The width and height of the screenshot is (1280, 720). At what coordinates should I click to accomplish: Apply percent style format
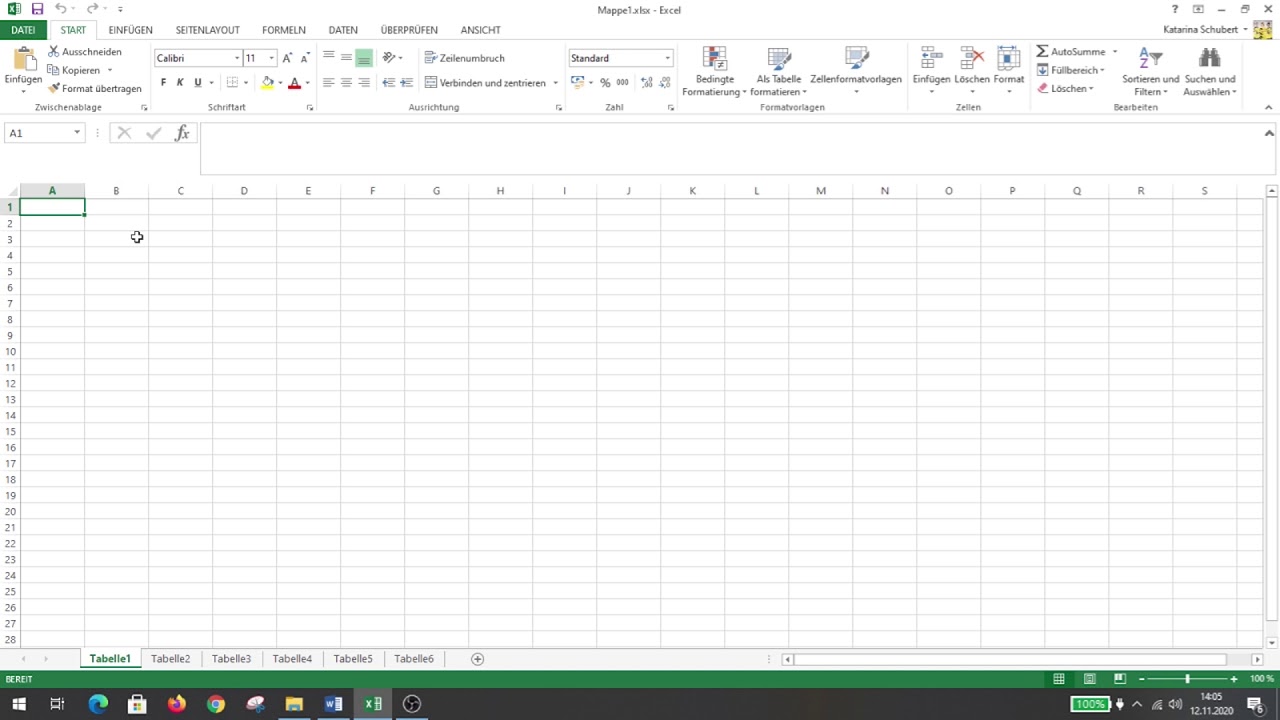click(x=605, y=83)
